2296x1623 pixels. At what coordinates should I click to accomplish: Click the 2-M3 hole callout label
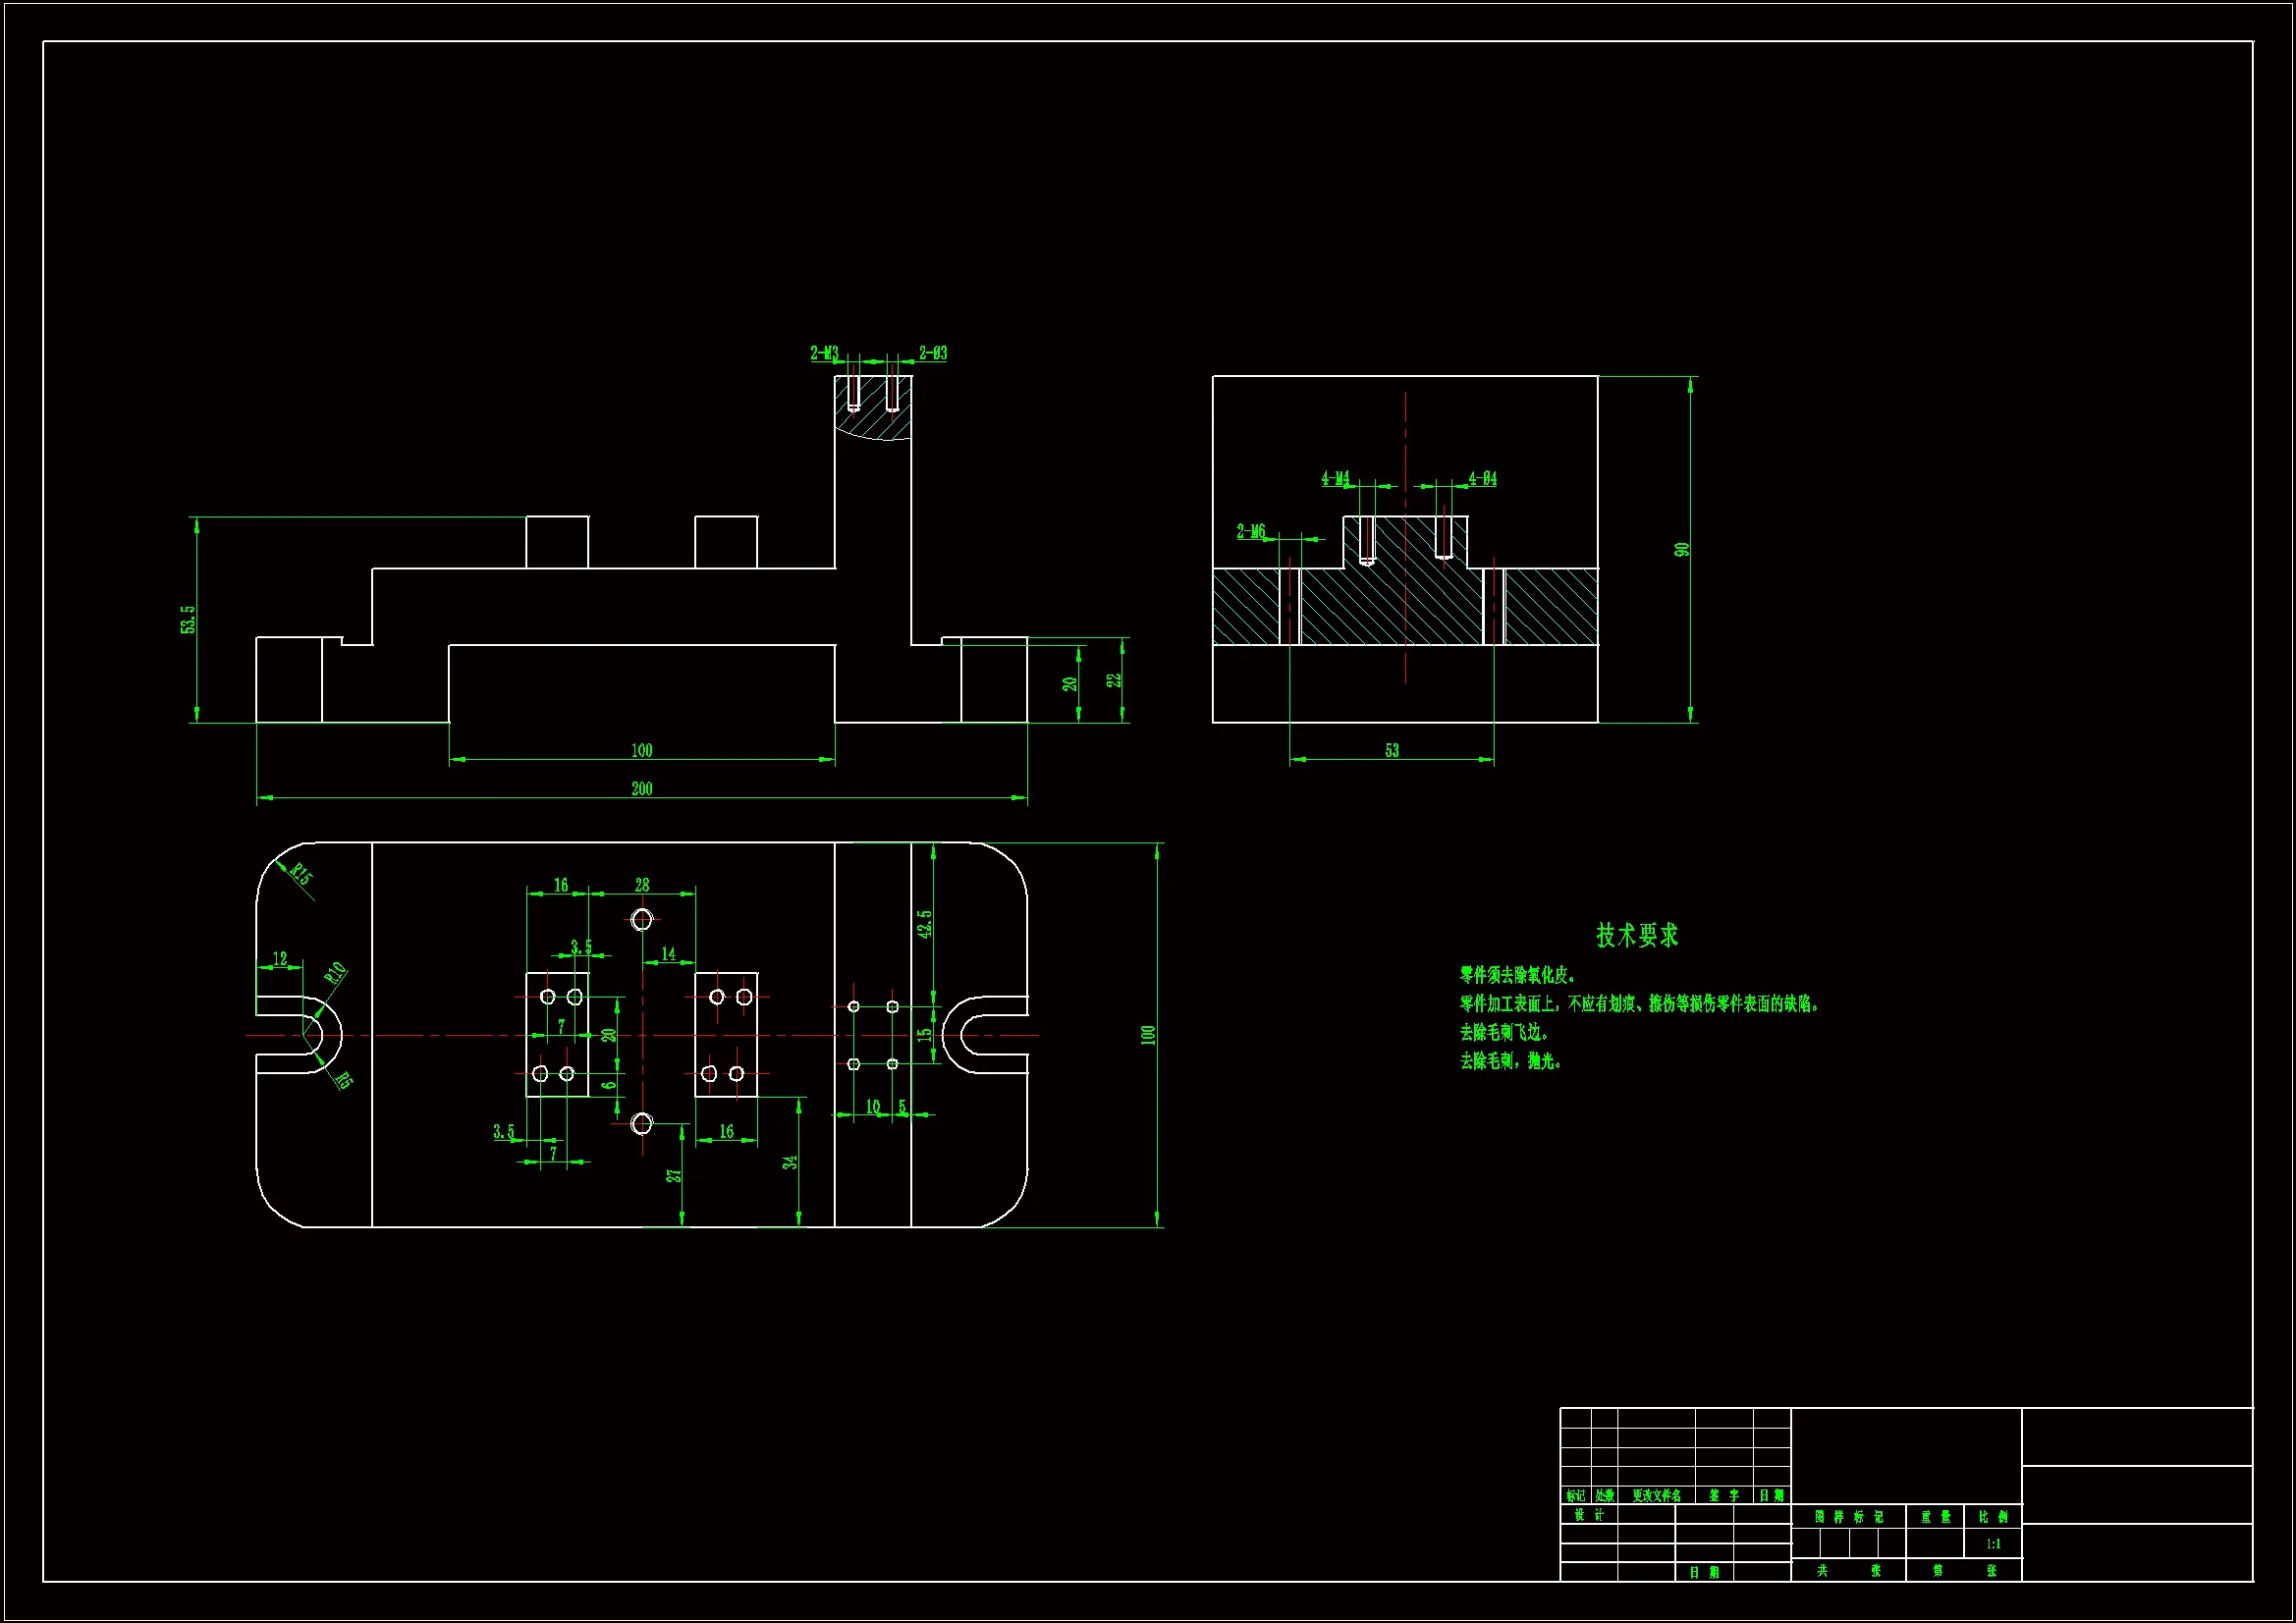click(824, 353)
